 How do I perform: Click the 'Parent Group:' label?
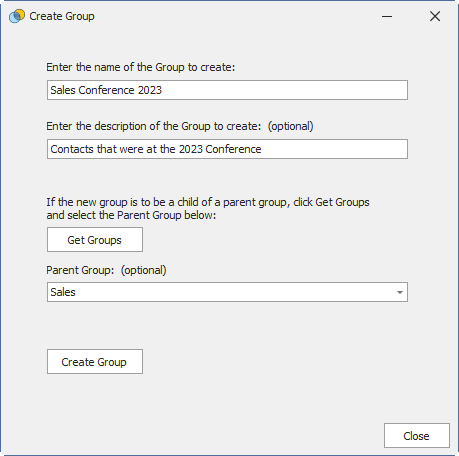(x=80, y=270)
